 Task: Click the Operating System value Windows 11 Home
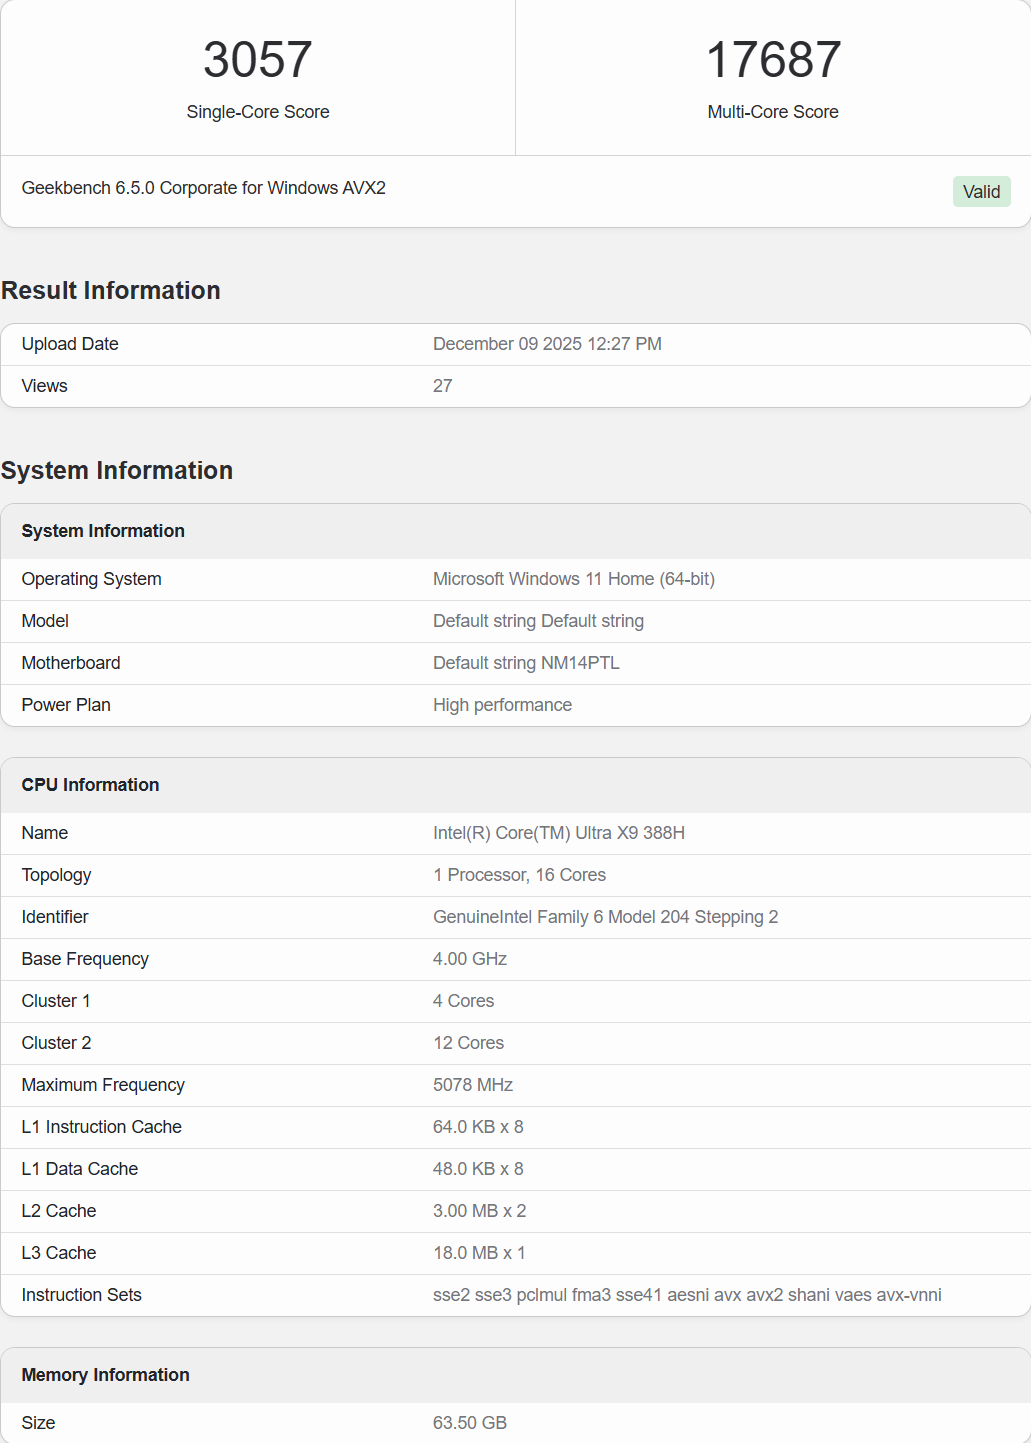click(573, 579)
